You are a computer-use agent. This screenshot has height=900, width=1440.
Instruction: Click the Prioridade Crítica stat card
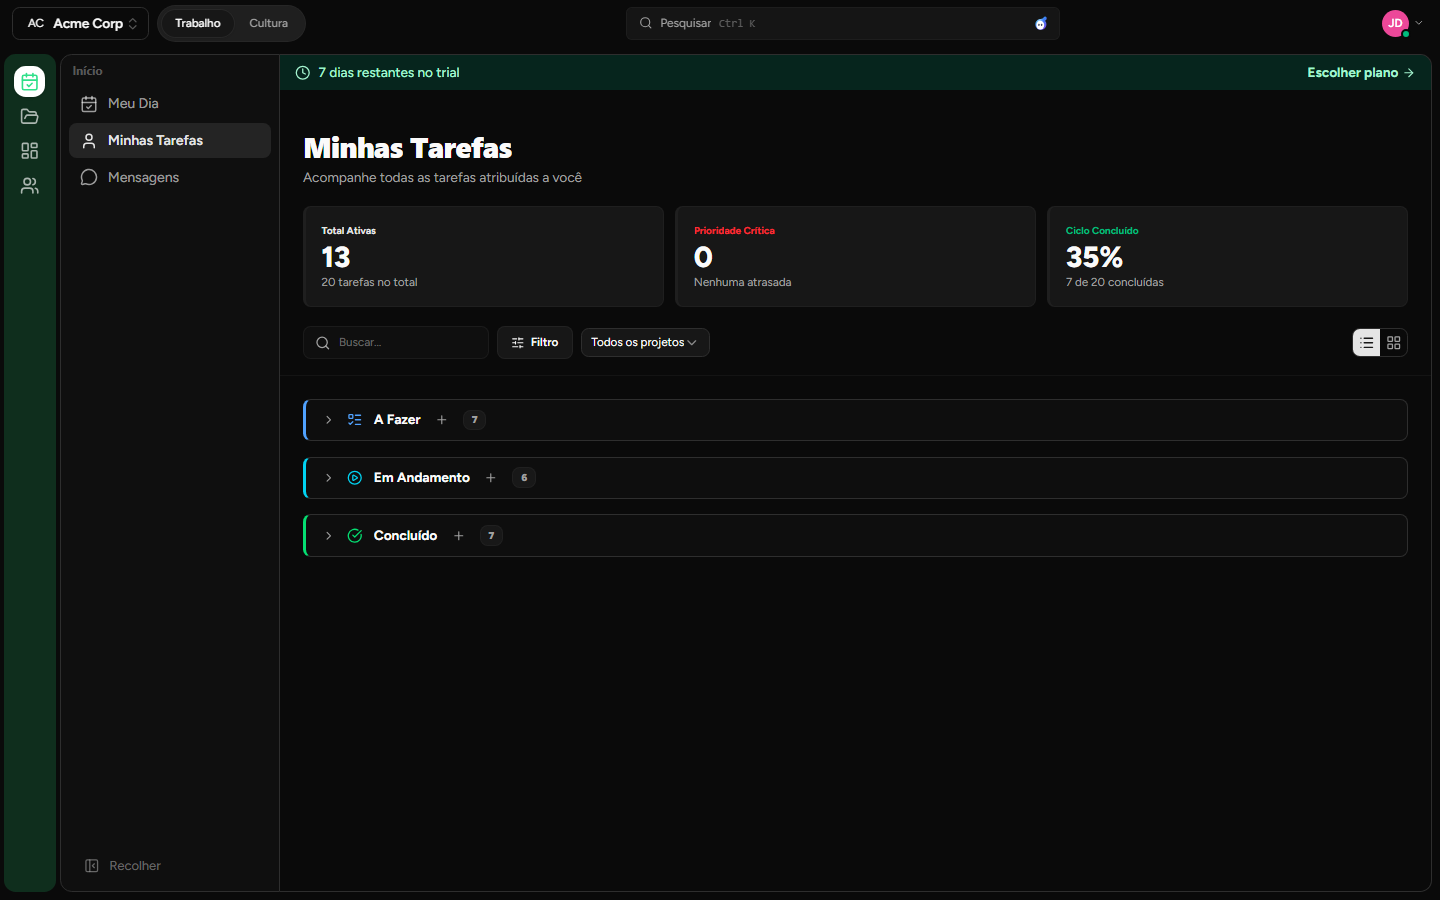(856, 257)
